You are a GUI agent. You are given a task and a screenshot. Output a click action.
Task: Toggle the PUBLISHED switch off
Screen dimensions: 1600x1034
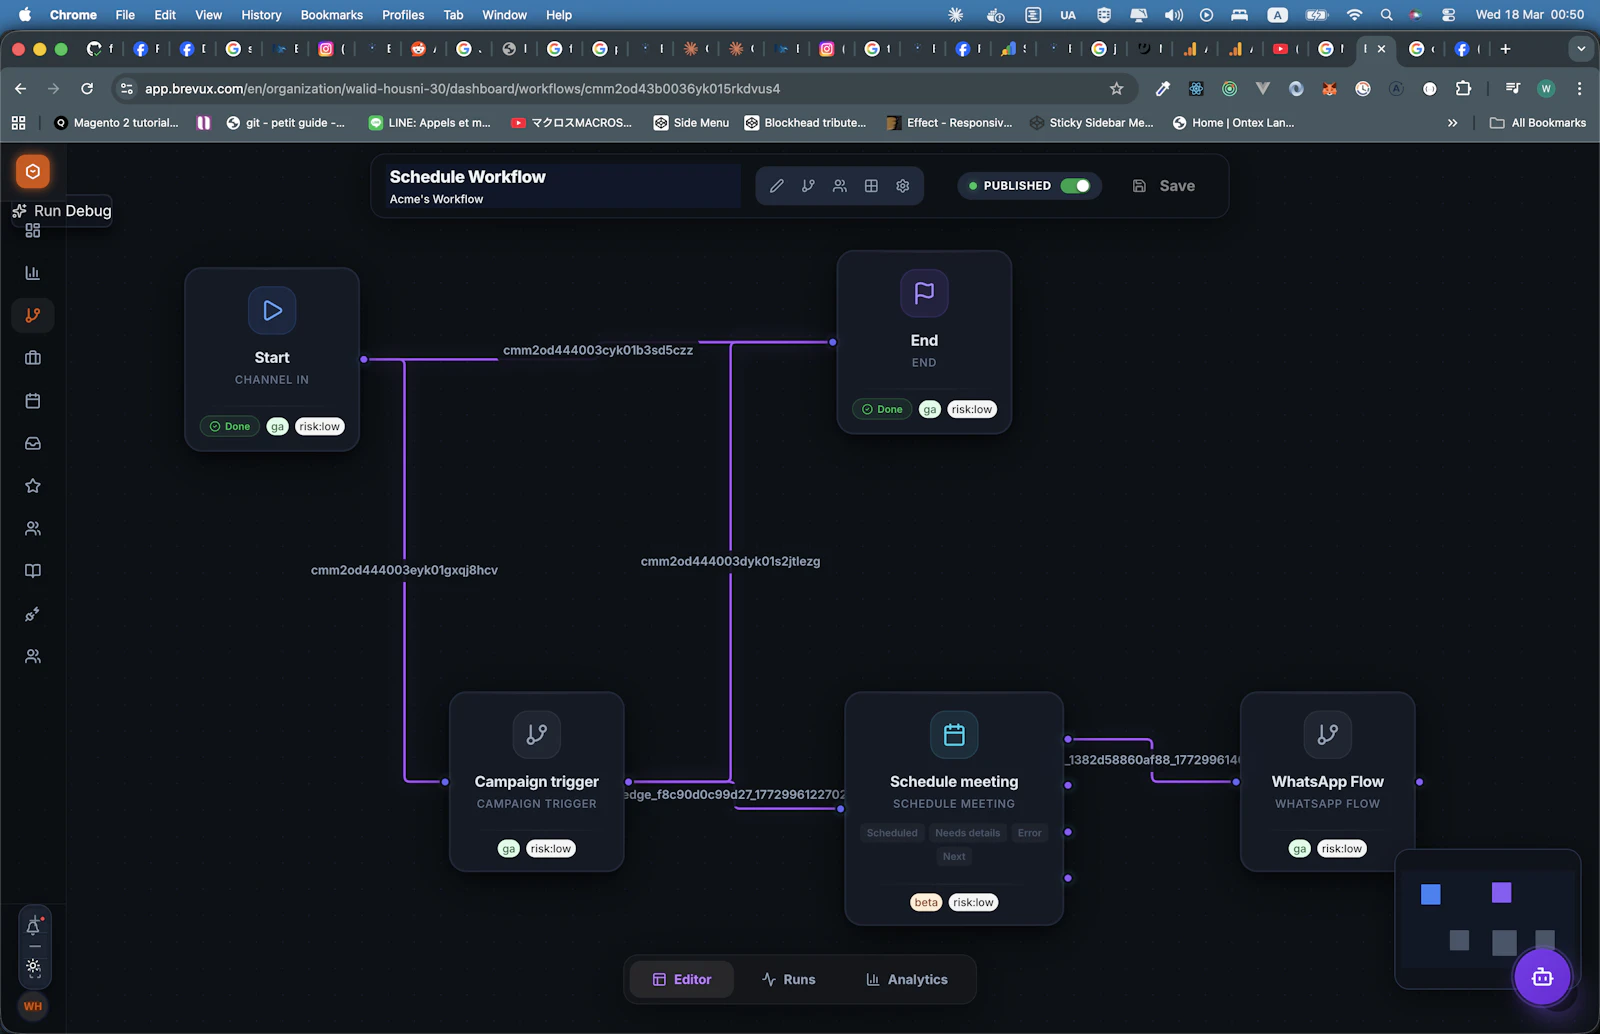point(1077,185)
